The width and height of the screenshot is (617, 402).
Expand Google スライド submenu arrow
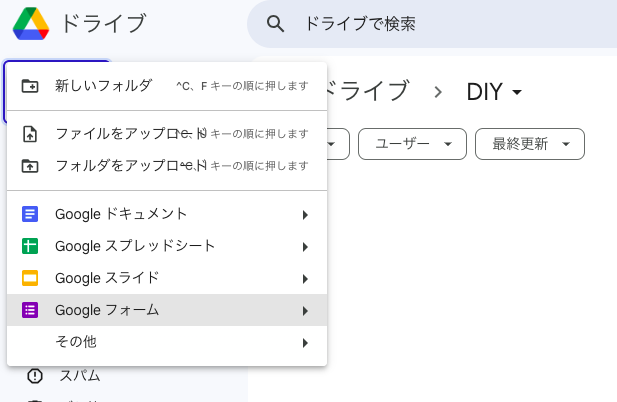coord(305,279)
